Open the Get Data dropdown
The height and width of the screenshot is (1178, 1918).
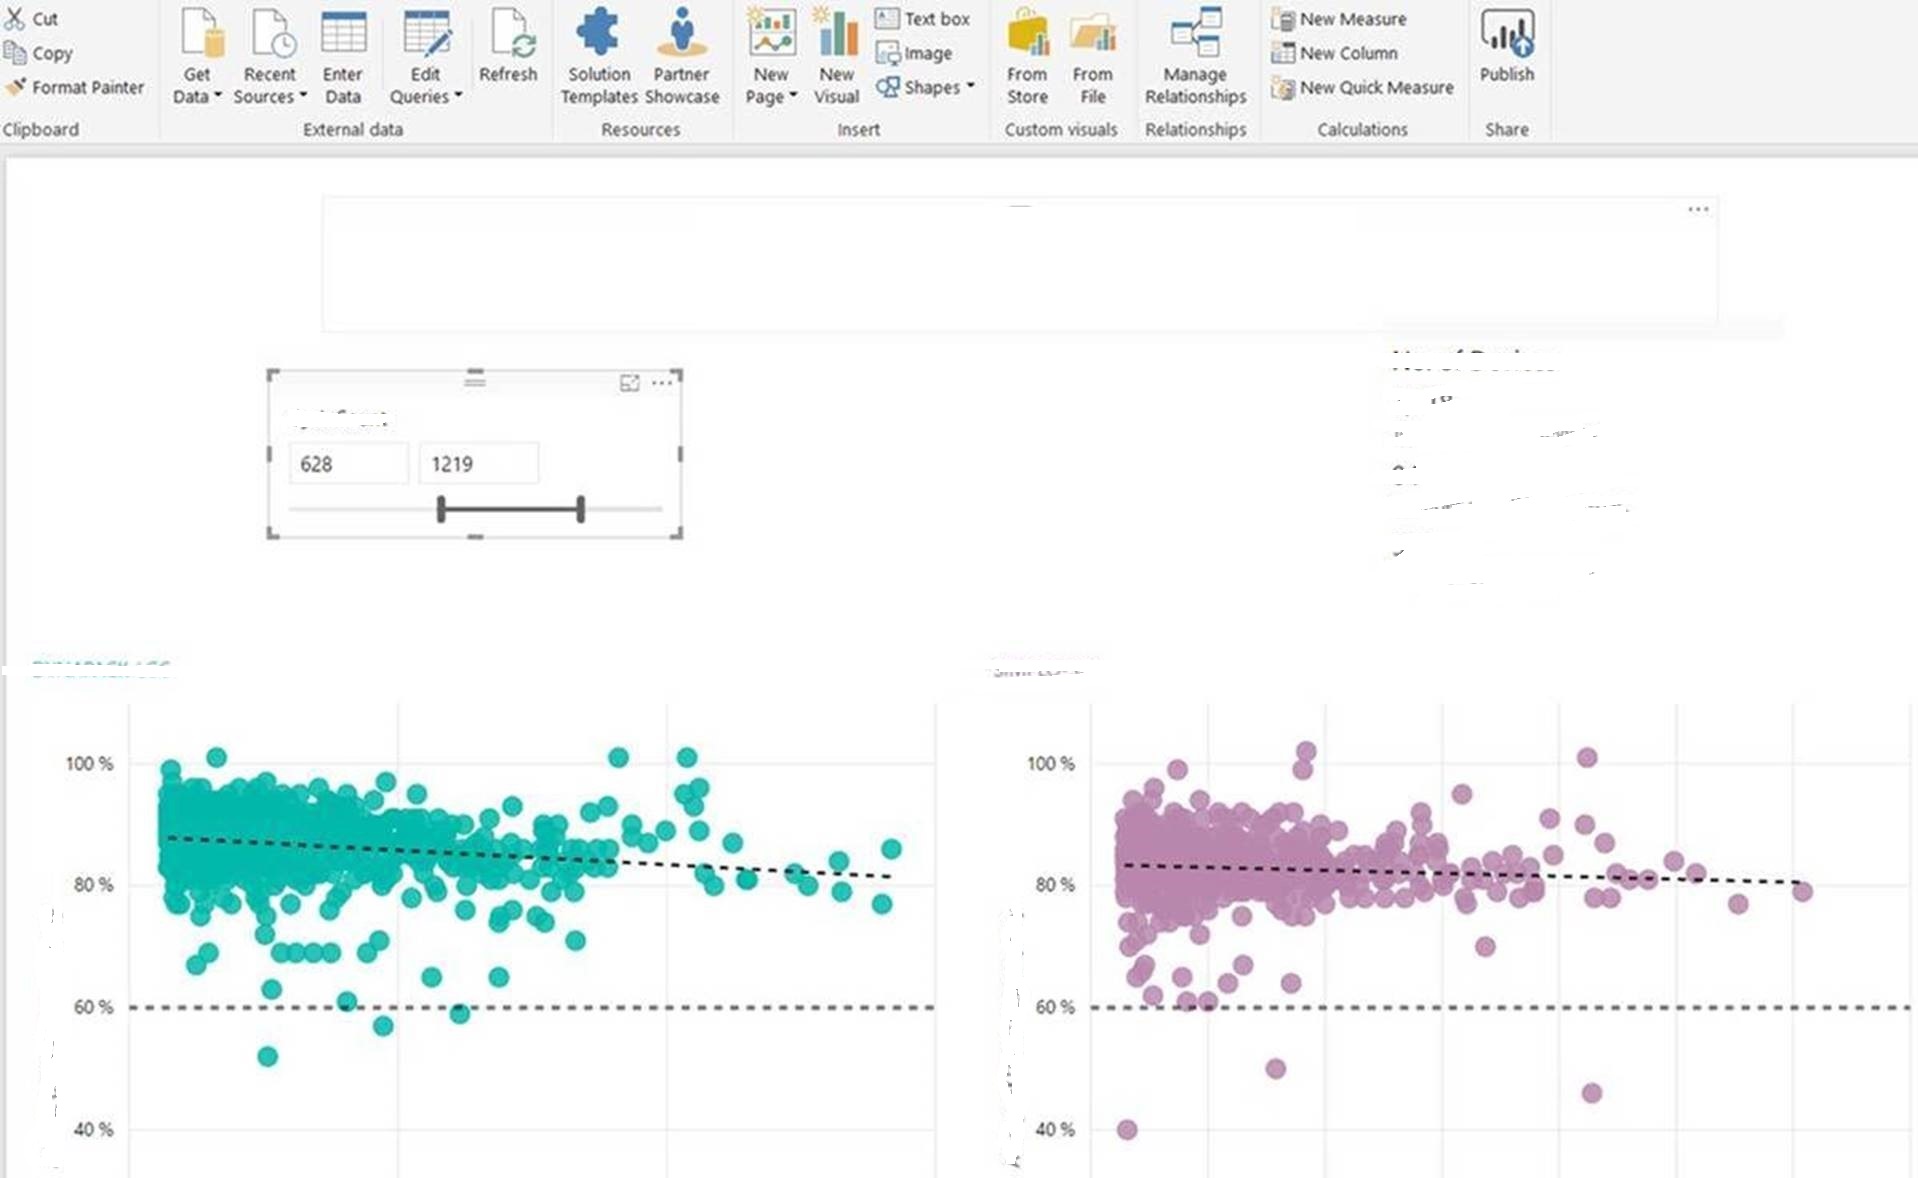[197, 56]
